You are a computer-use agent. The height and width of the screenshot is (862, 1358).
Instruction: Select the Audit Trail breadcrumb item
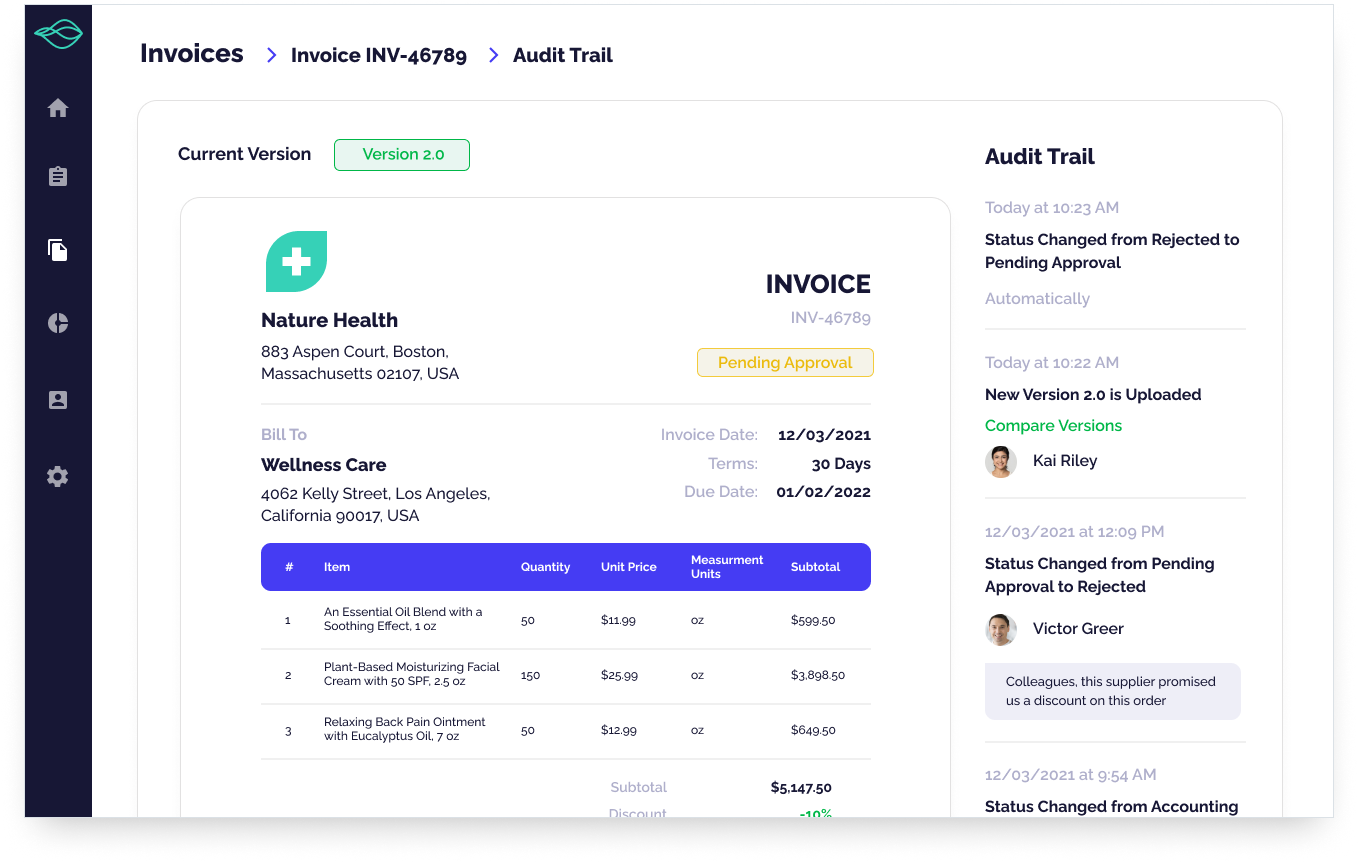[562, 56]
